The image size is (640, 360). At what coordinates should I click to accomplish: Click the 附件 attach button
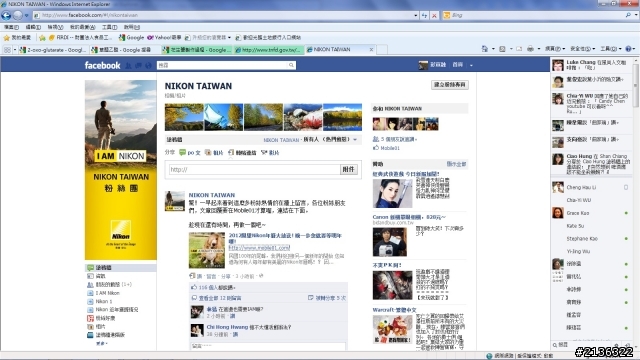point(349,169)
